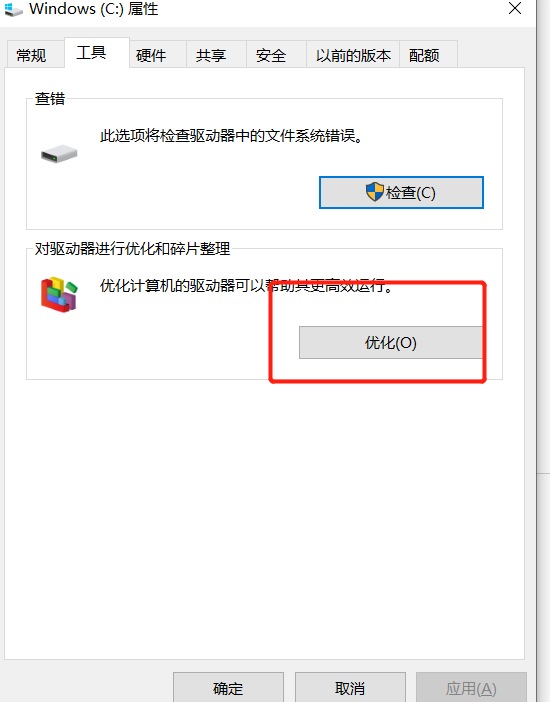Image resolution: width=550 pixels, height=702 pixels.
Task: Click the optimize drives description text
Action: pyautogui.click(x=247, y=286)
